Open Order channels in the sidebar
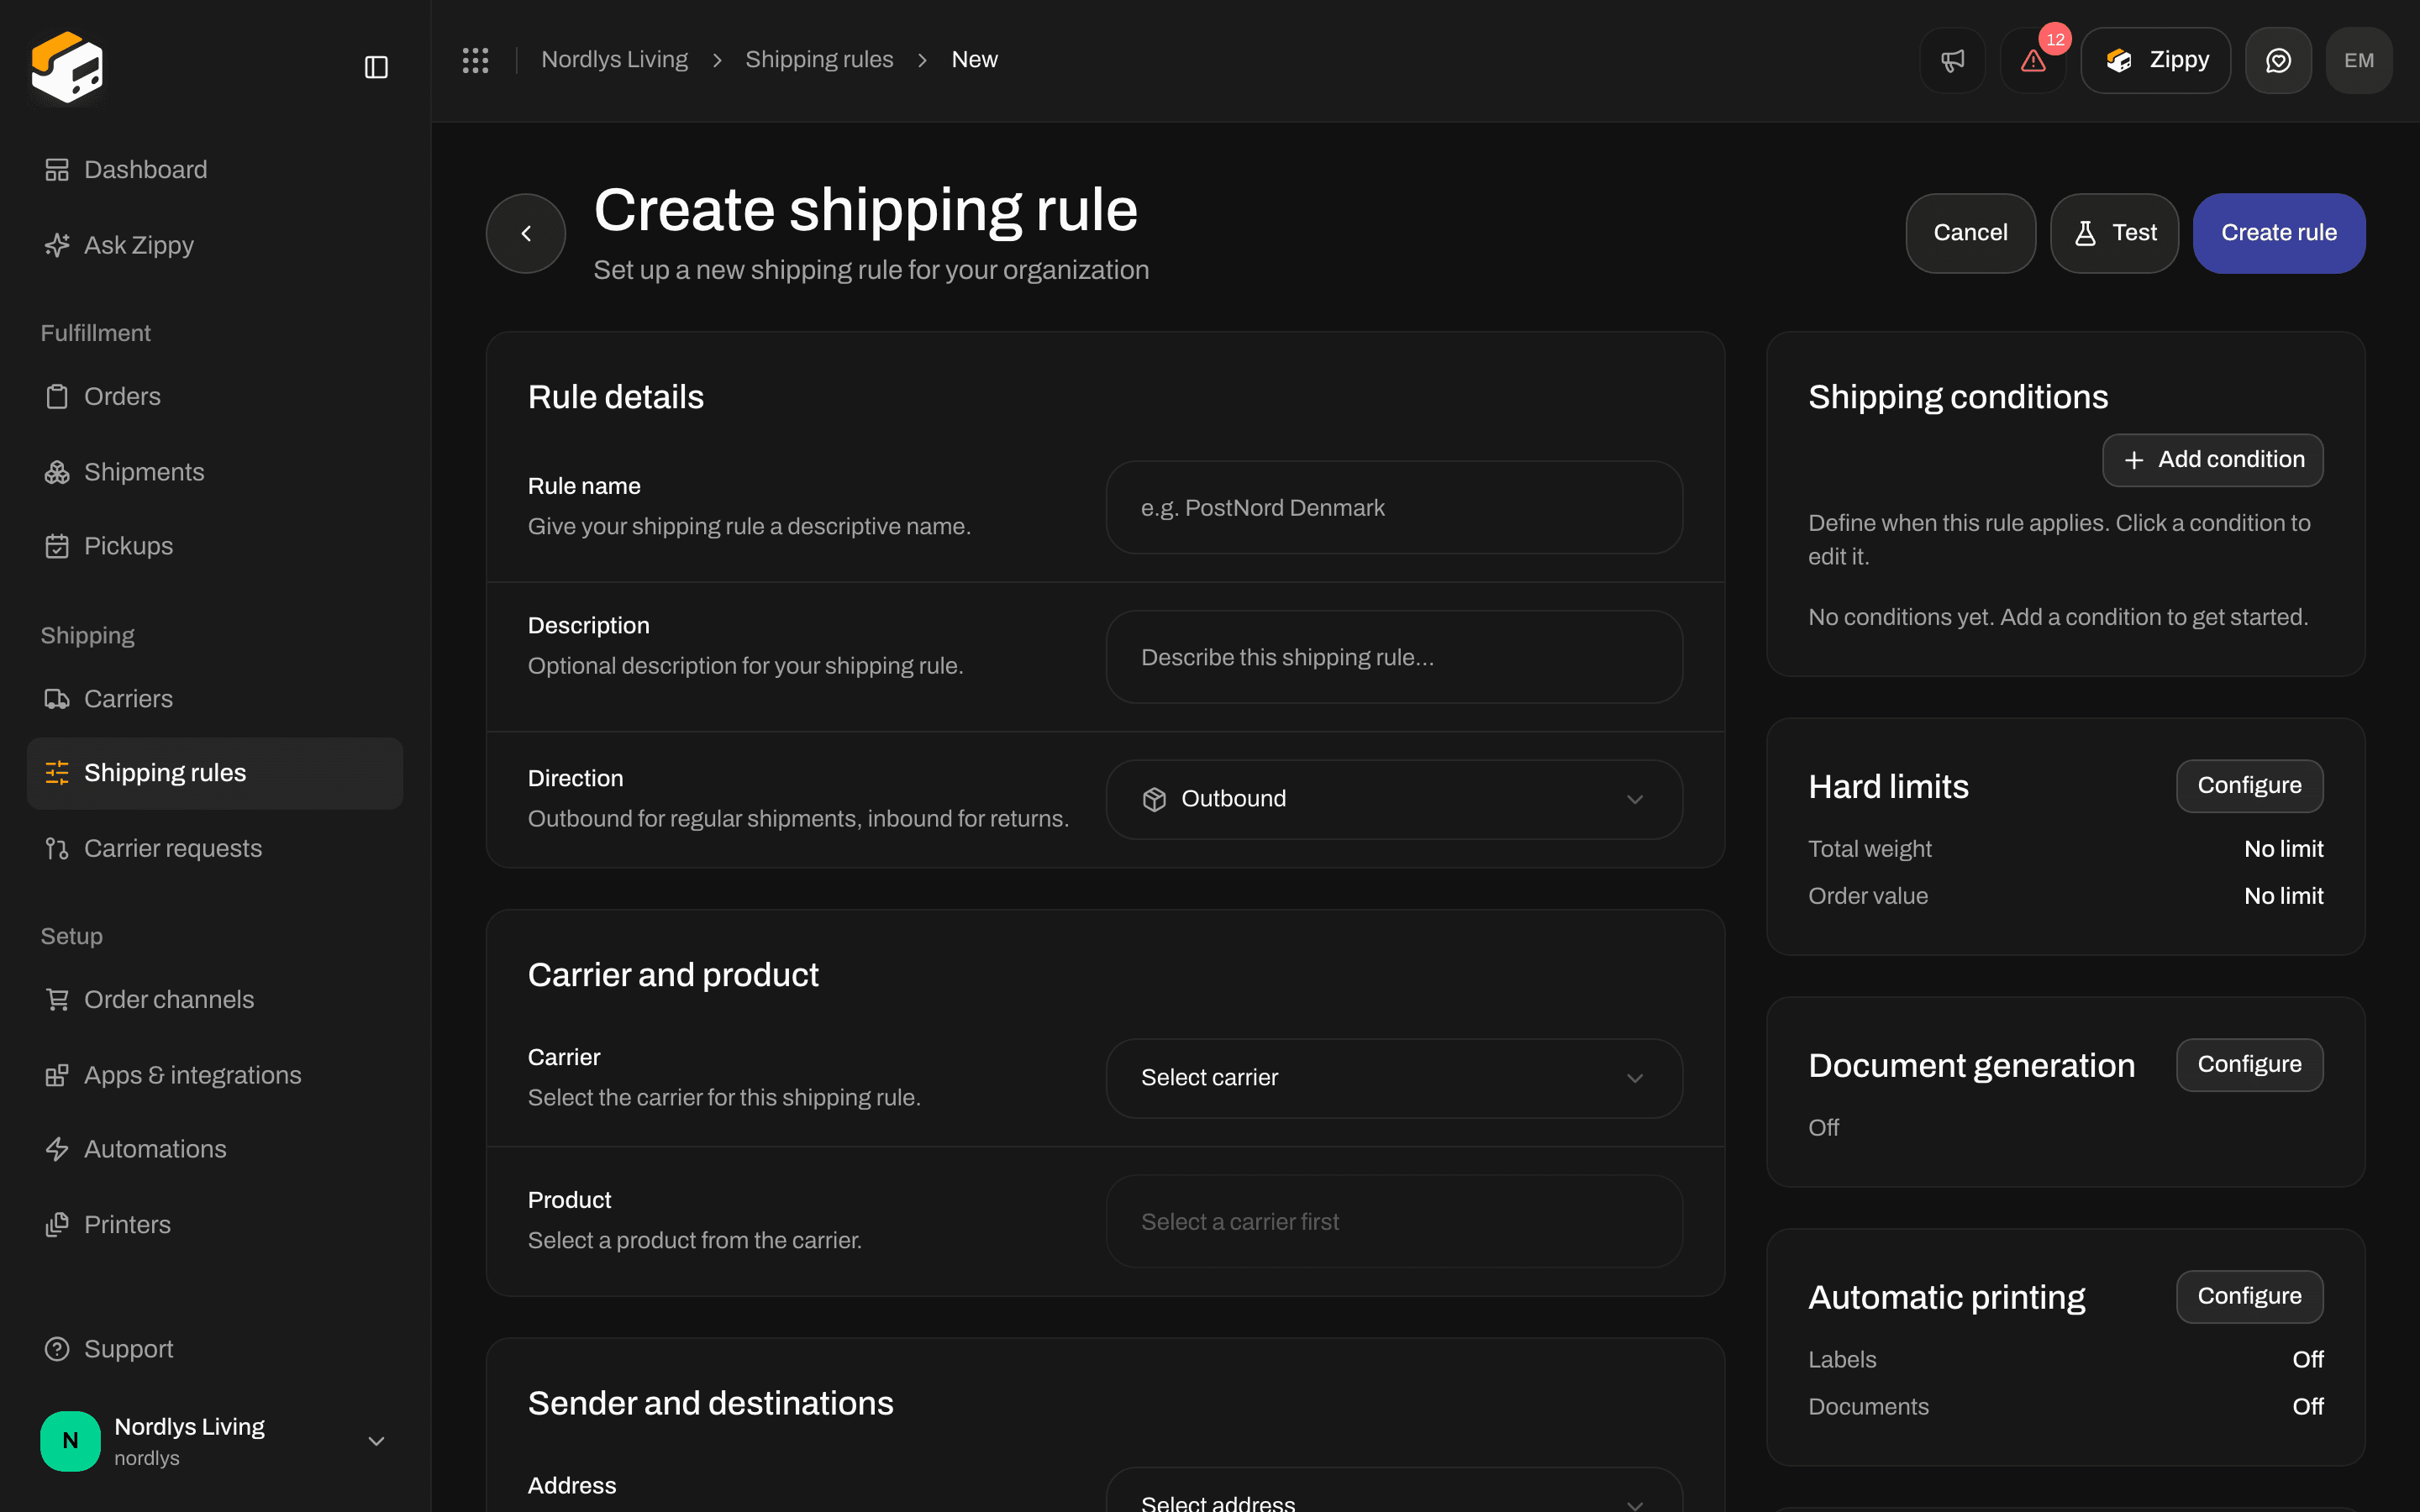 [215, 1000]
